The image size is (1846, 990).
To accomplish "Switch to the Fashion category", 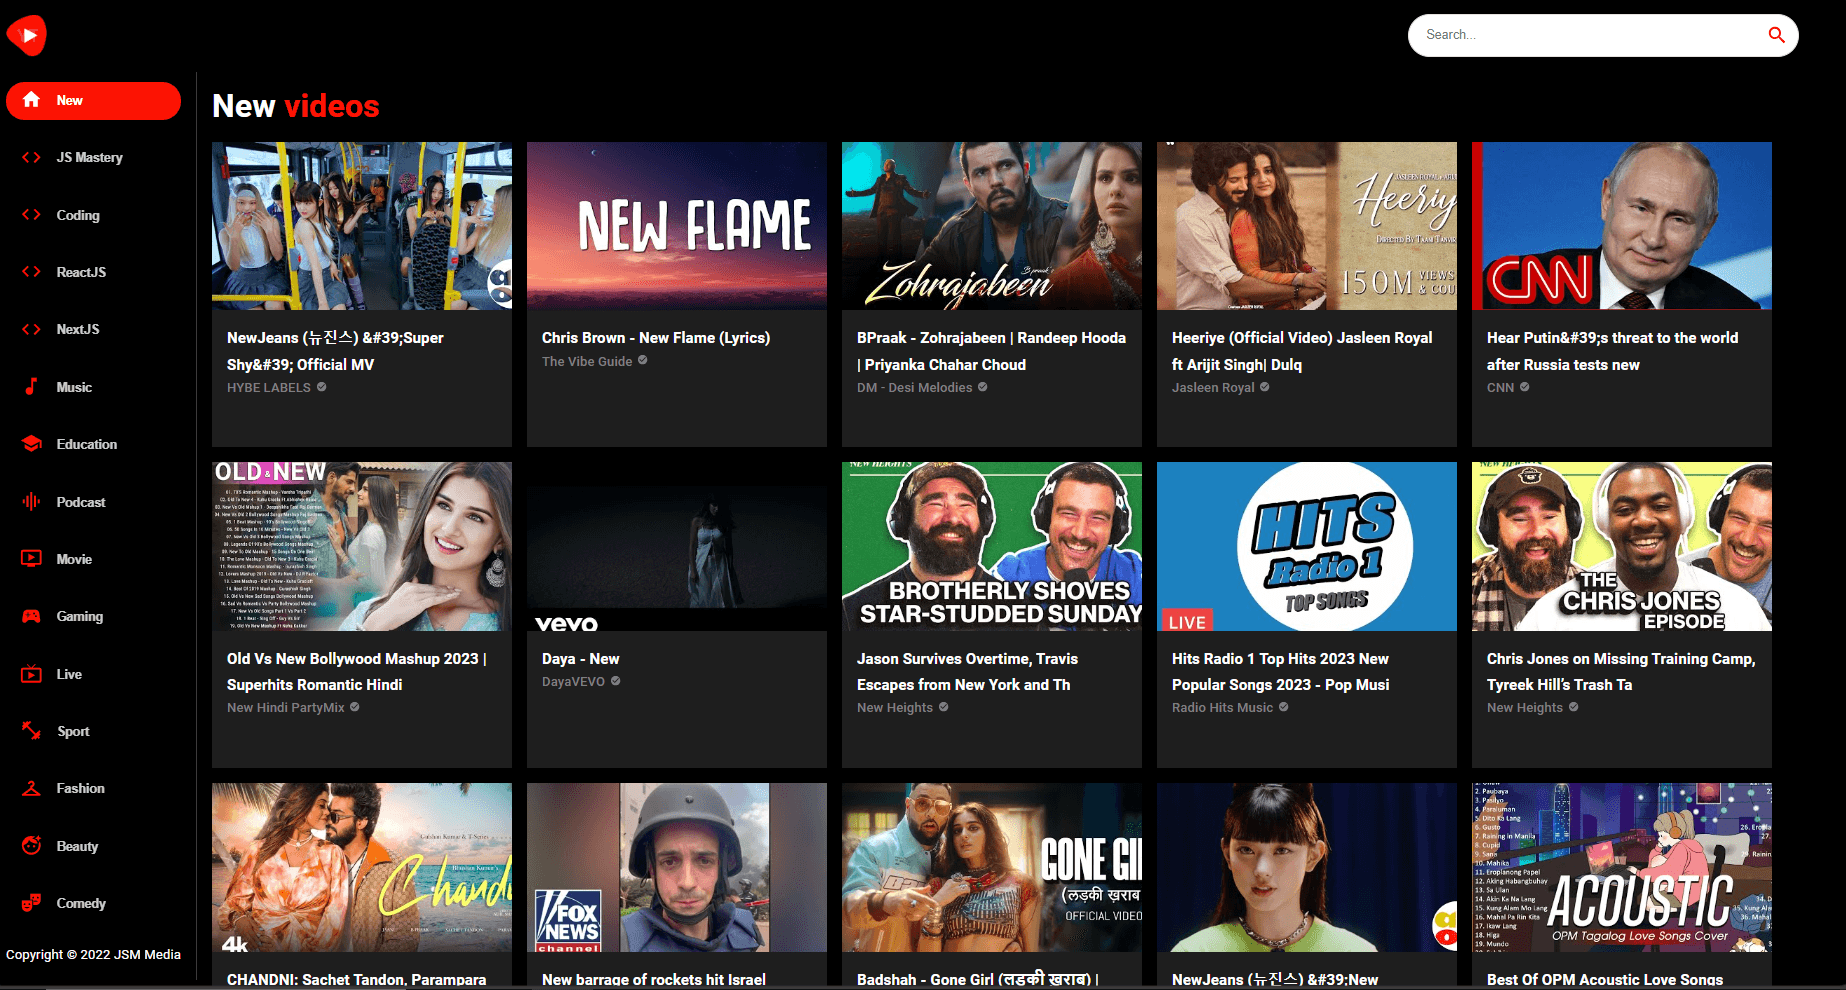I will pyautogui.click(x=93, y=788).
